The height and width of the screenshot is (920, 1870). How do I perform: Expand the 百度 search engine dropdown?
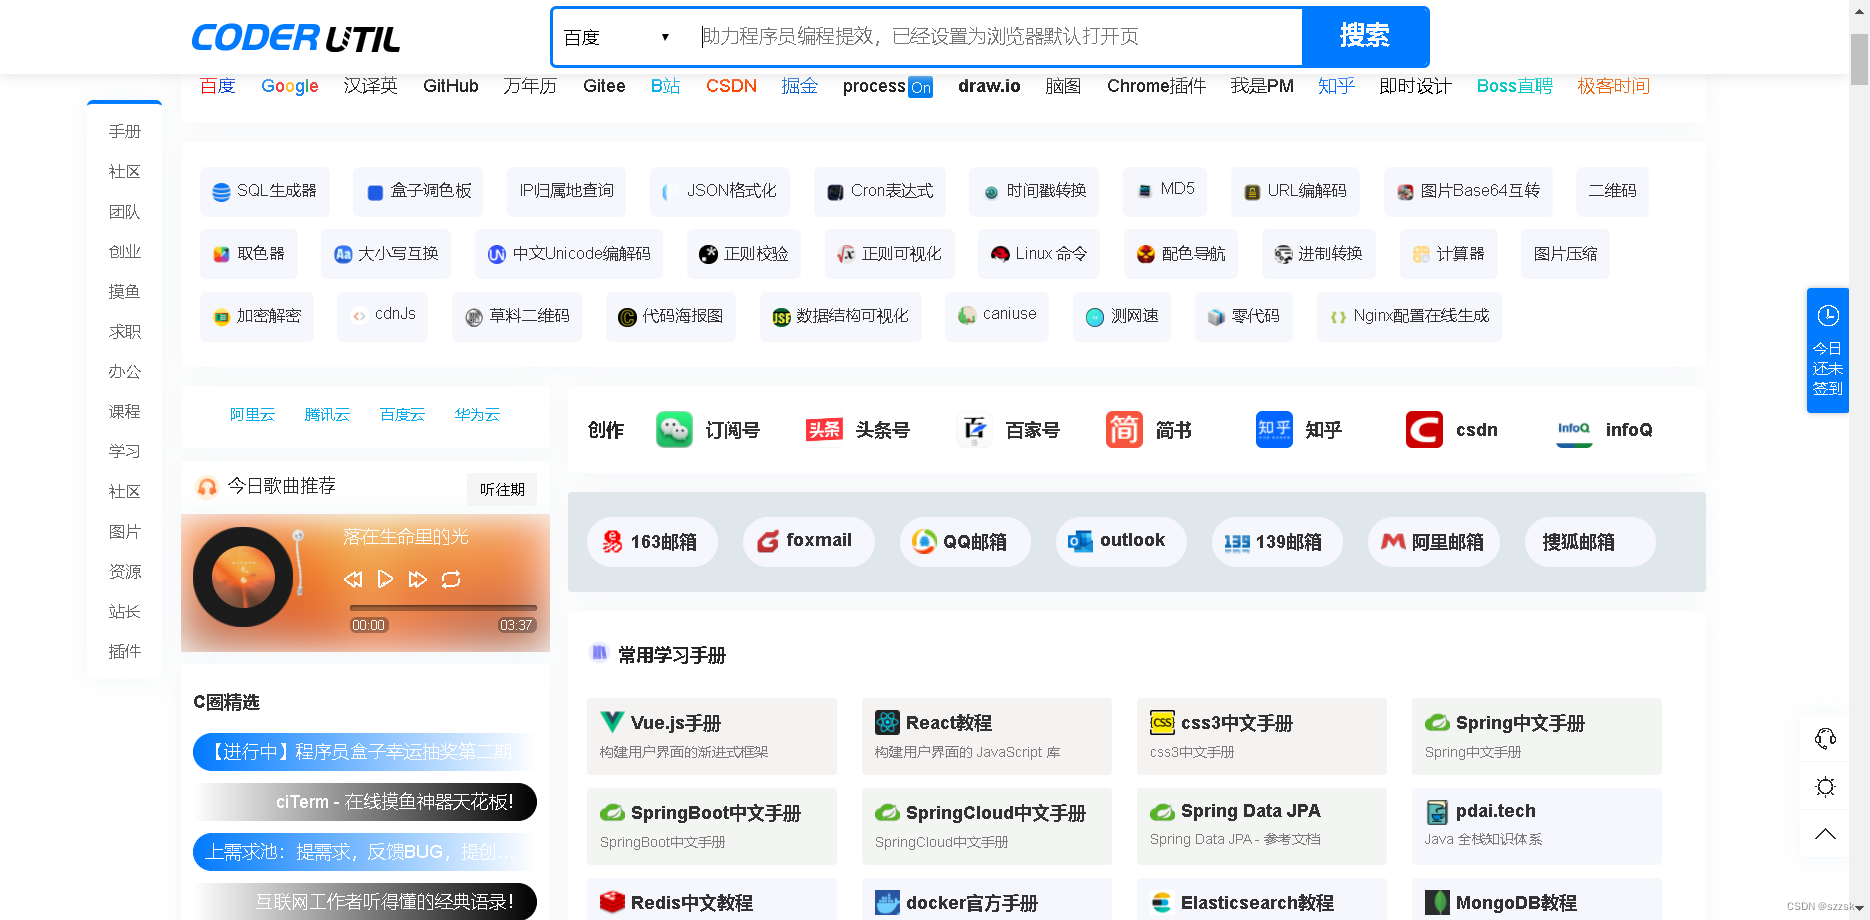[616, 37]
